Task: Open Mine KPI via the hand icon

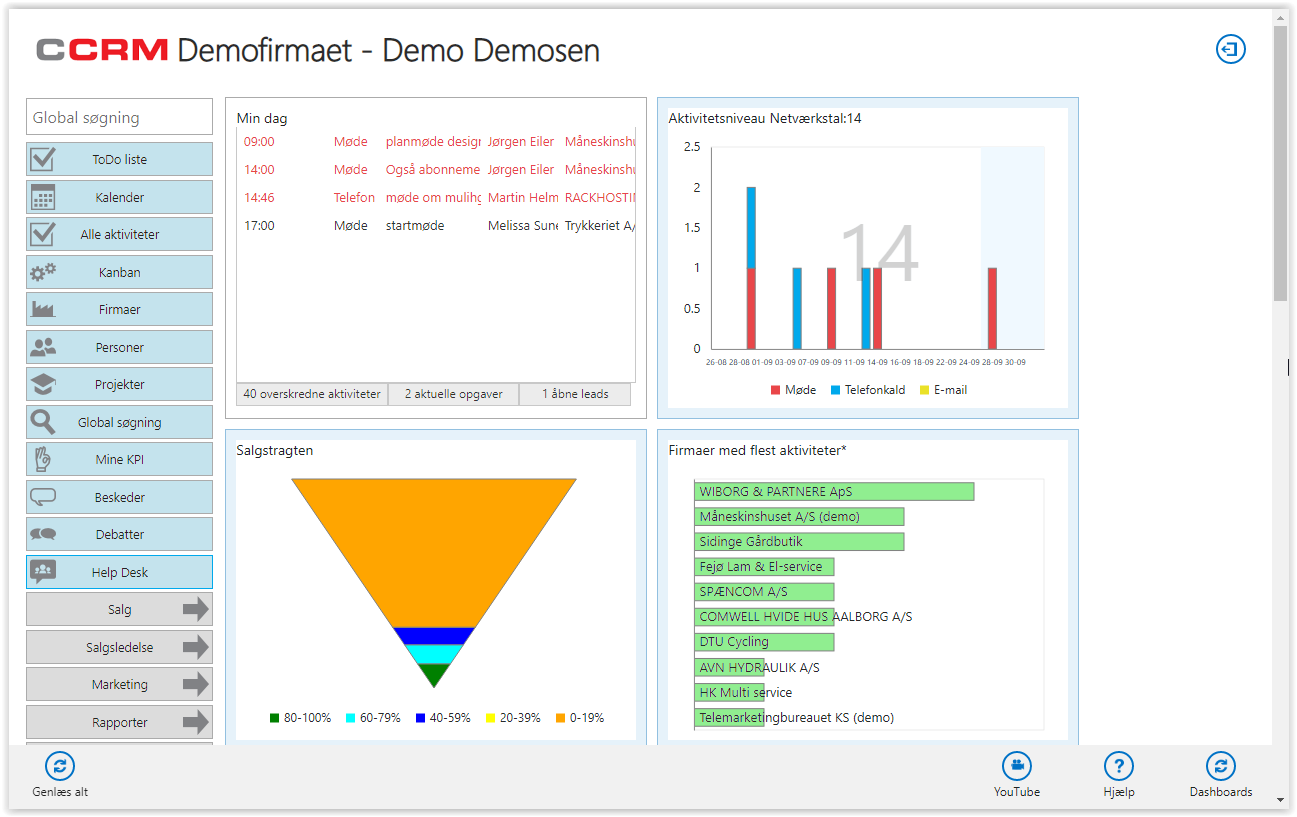Action: (x=45, y=459)
